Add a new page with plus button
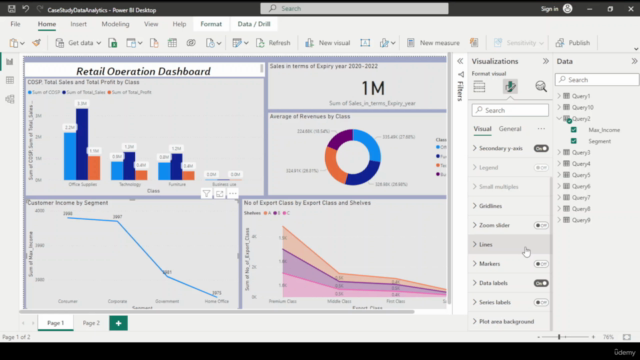640x360 pixels. 118,323
